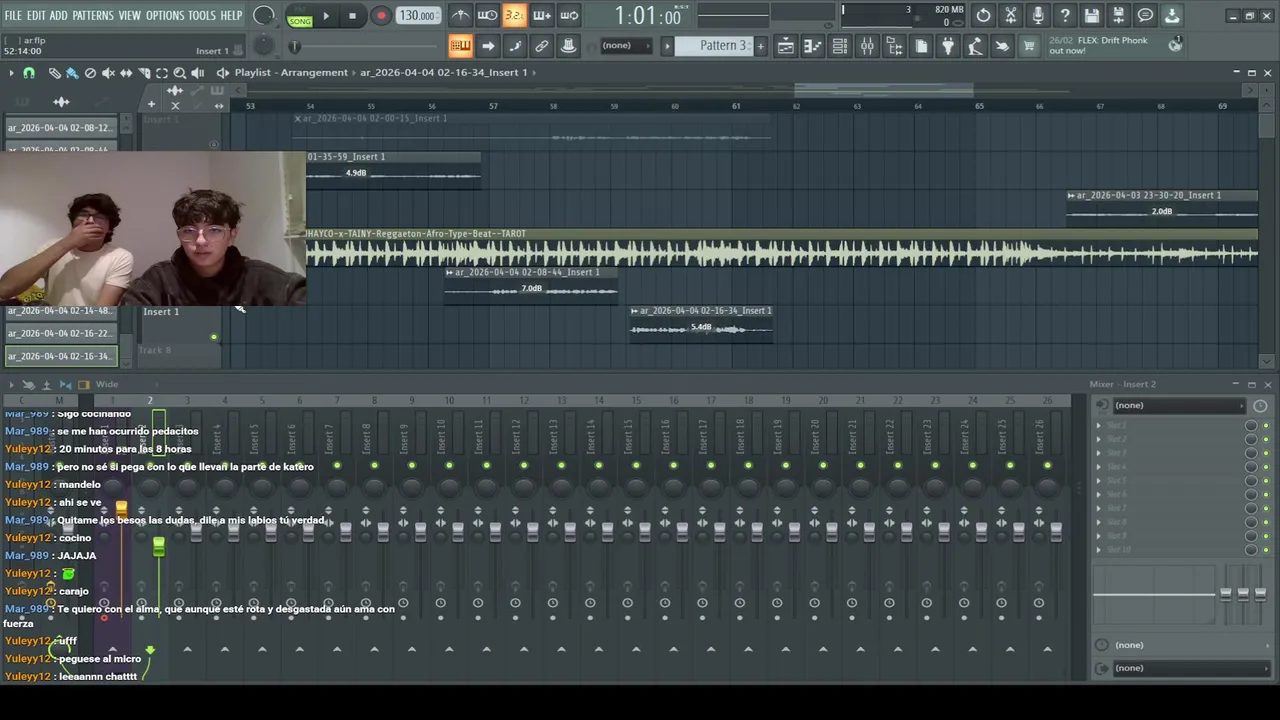Click the mixer Insert 2 volume fader
1280x720 pixels.
pyautogui.click(x=158, y=546)
